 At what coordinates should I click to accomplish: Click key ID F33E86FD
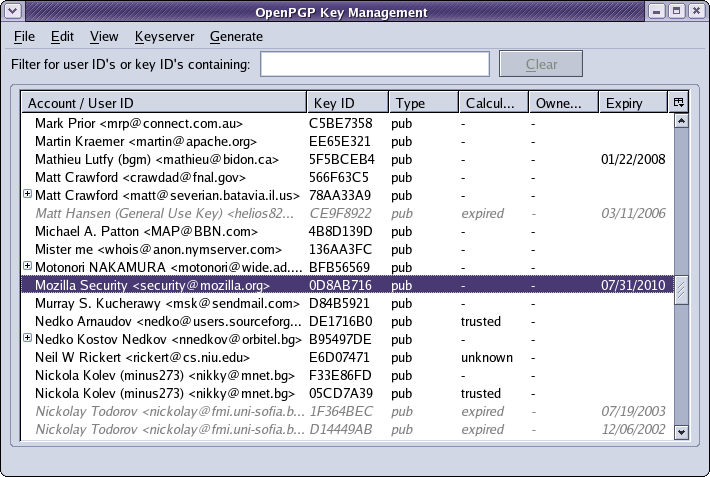[340, 376]
